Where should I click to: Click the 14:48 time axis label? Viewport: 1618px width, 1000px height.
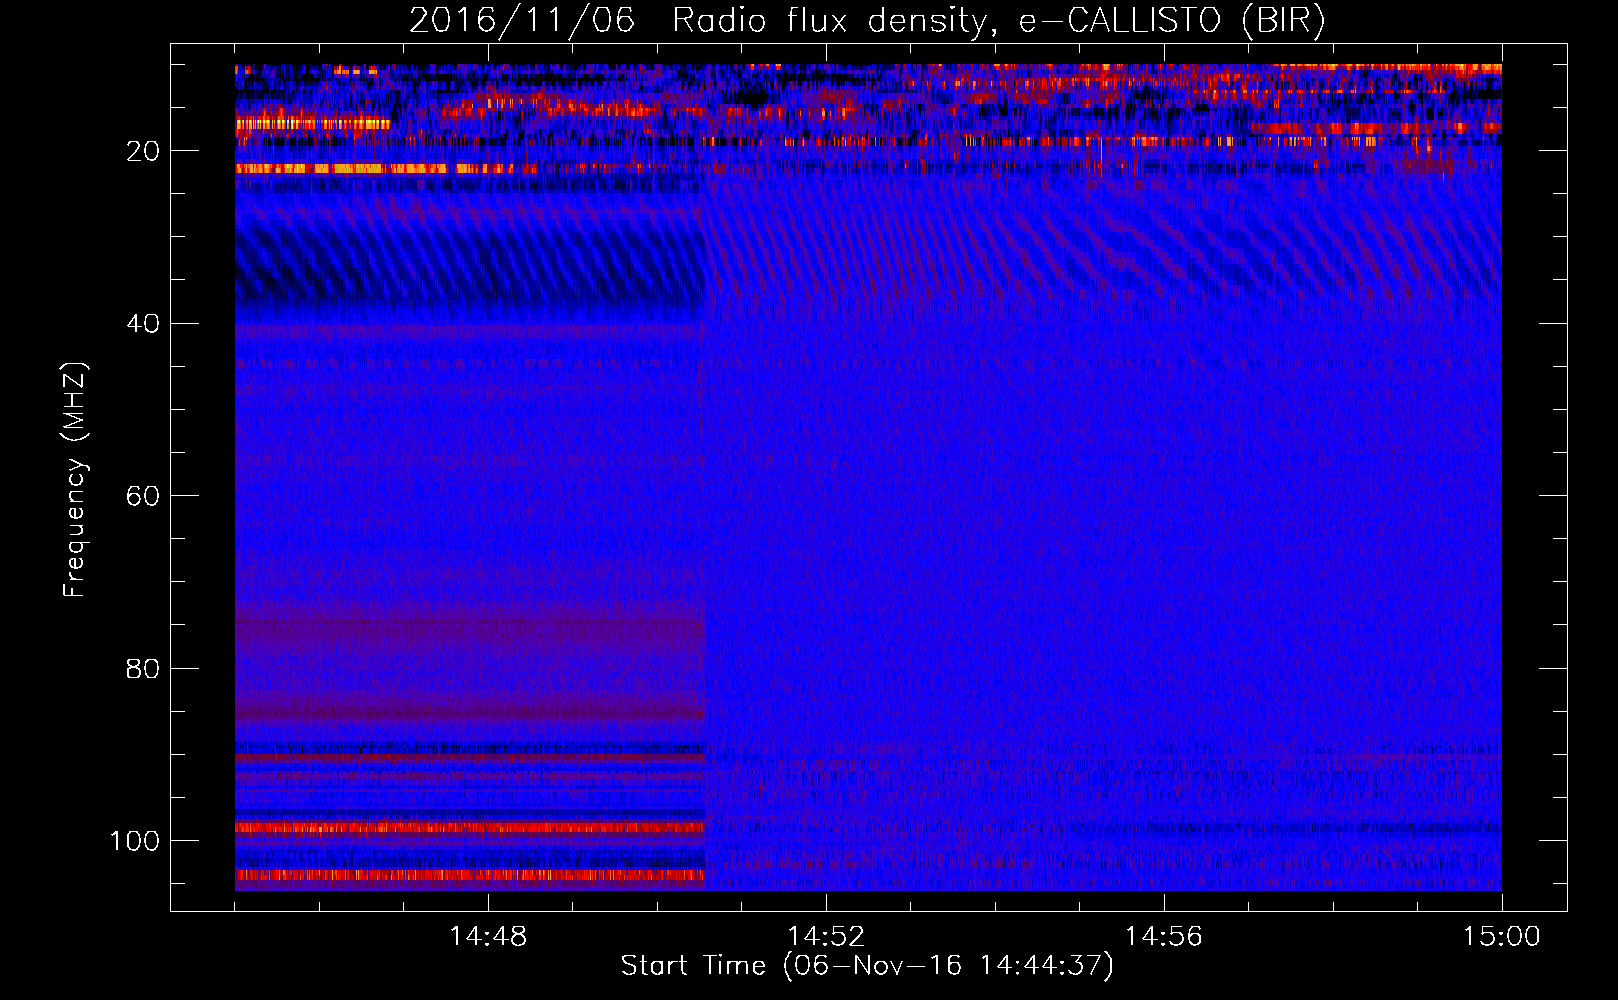488,937
